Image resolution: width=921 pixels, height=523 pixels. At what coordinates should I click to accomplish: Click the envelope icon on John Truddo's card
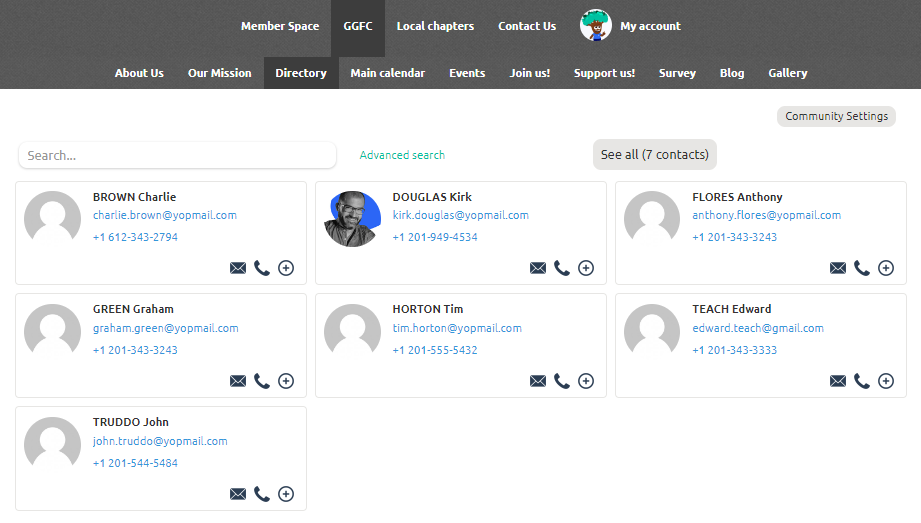click(238, 494)
